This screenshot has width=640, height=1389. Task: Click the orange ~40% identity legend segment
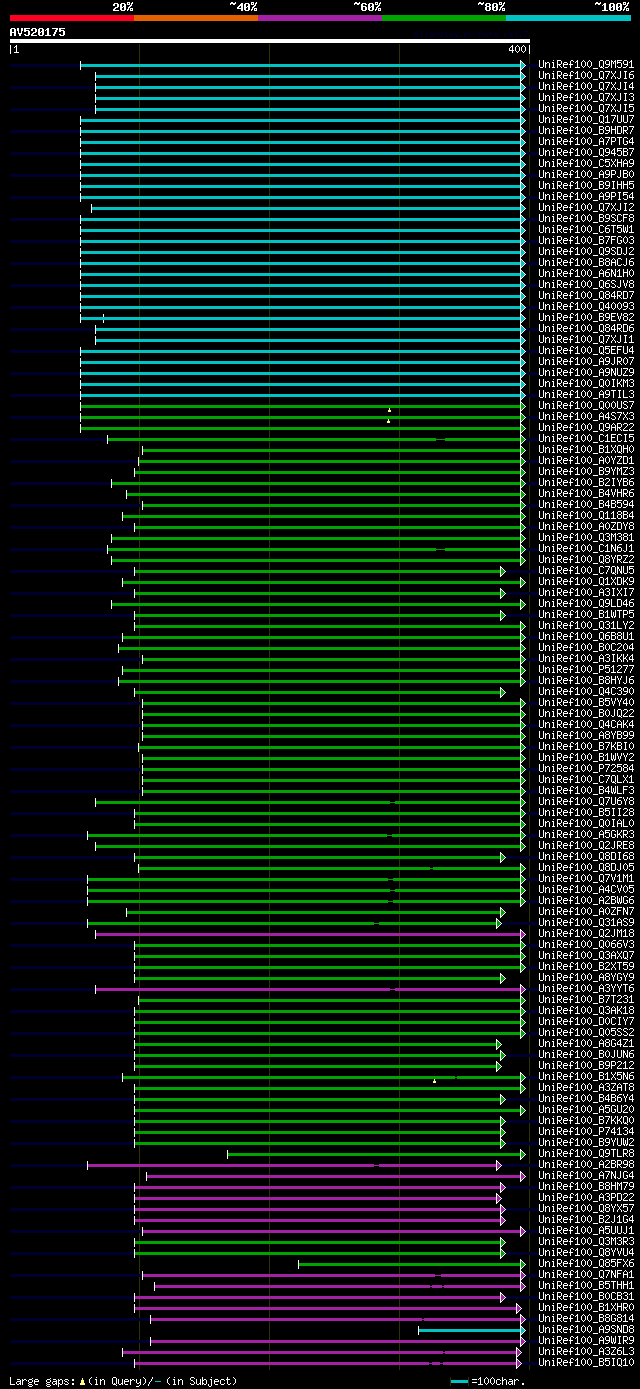click(195, 18)
